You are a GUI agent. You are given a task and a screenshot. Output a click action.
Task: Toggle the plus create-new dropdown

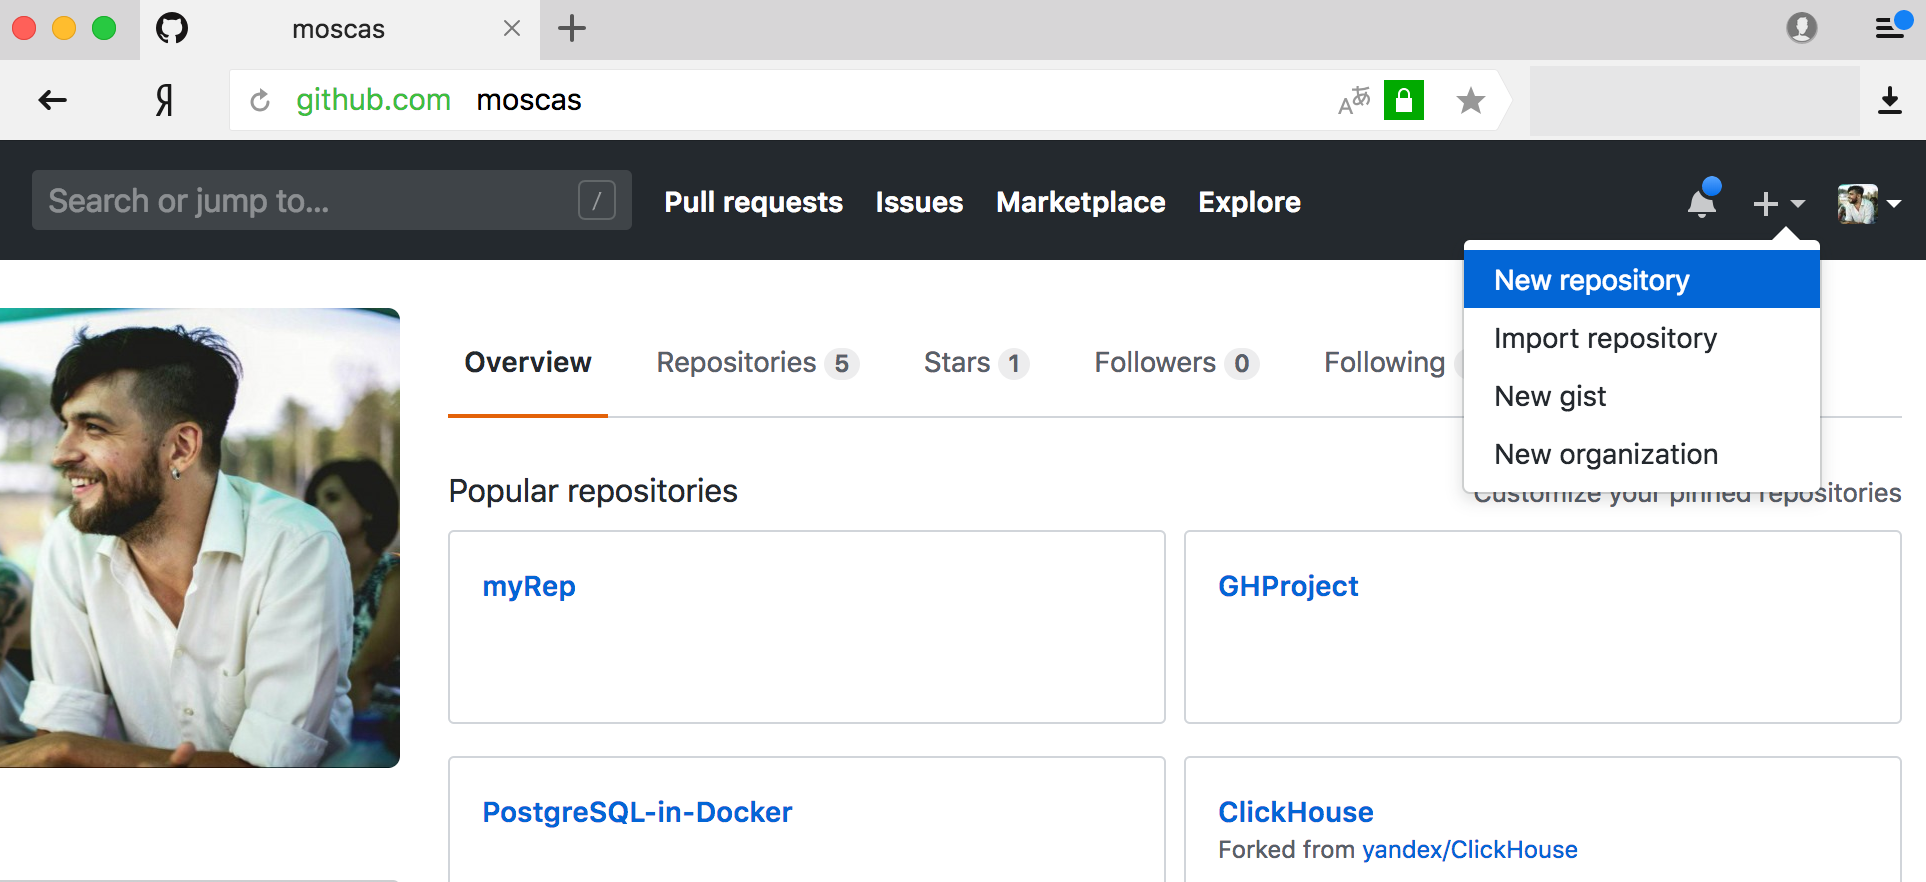pyautogui.click(x=1779, y=203)
